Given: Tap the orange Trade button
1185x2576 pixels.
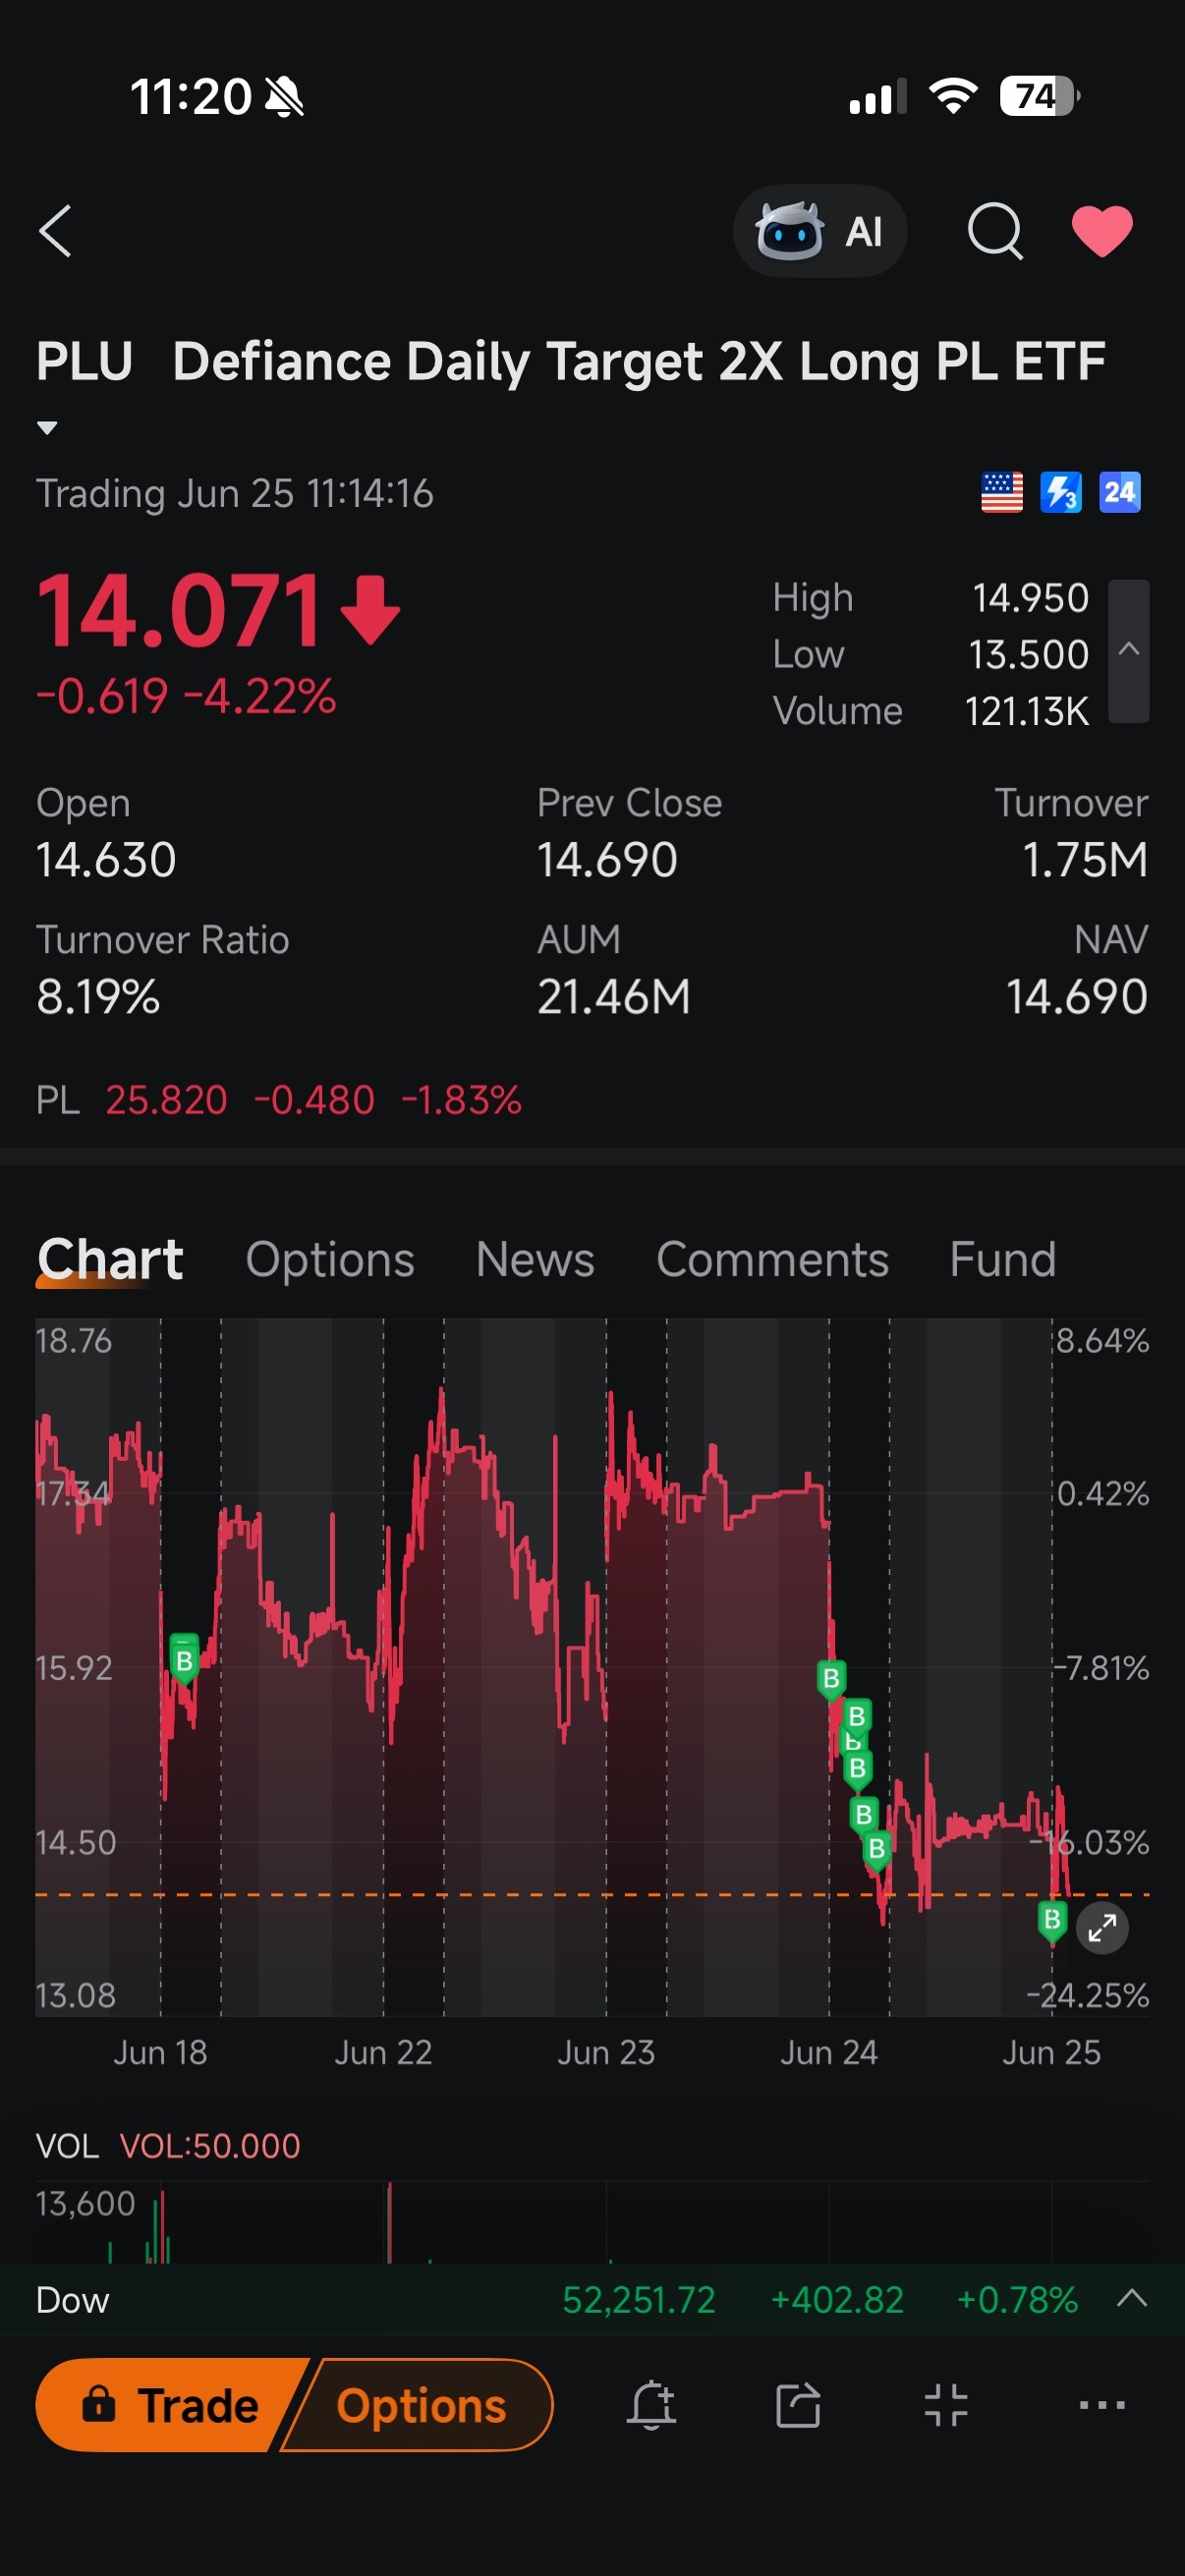Looking at the screenshot, I should tap(165, 2405).
